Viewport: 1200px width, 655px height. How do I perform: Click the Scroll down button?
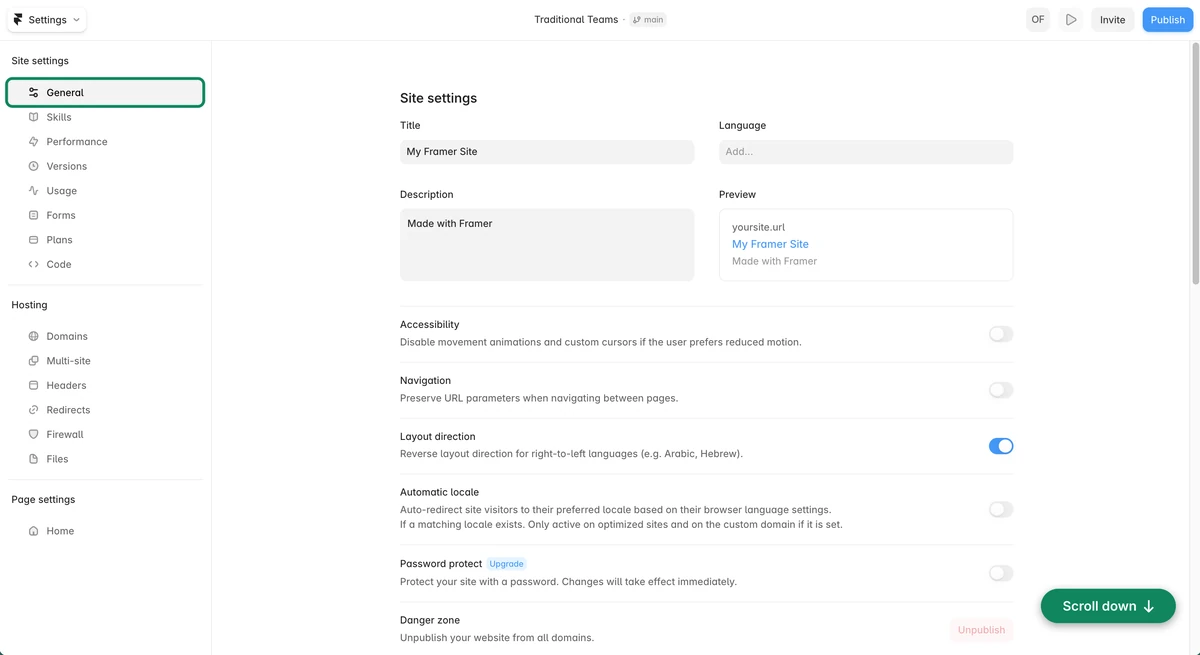point(1108,606)
